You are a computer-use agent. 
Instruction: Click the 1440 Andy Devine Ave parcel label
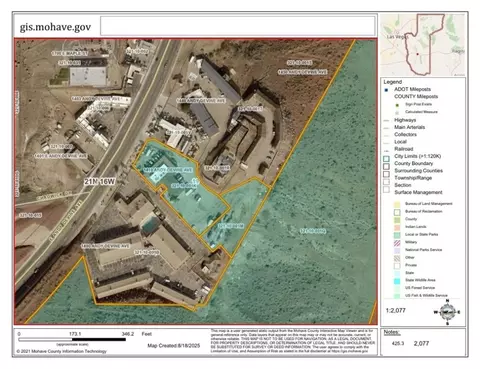point(201,101)
